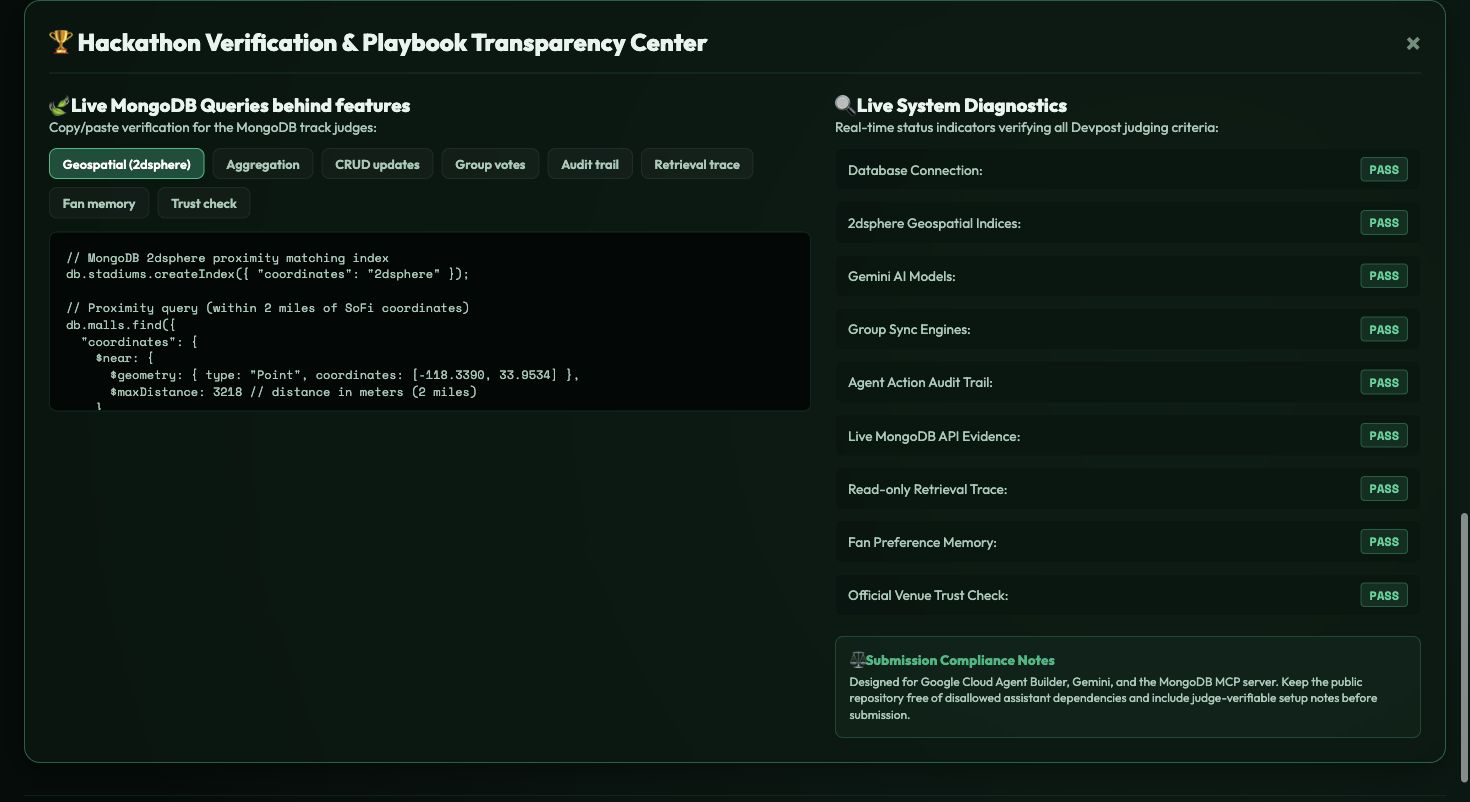
Task: Click the 'Agent Action Audit Trail:' label
Action: coord(920,382)
